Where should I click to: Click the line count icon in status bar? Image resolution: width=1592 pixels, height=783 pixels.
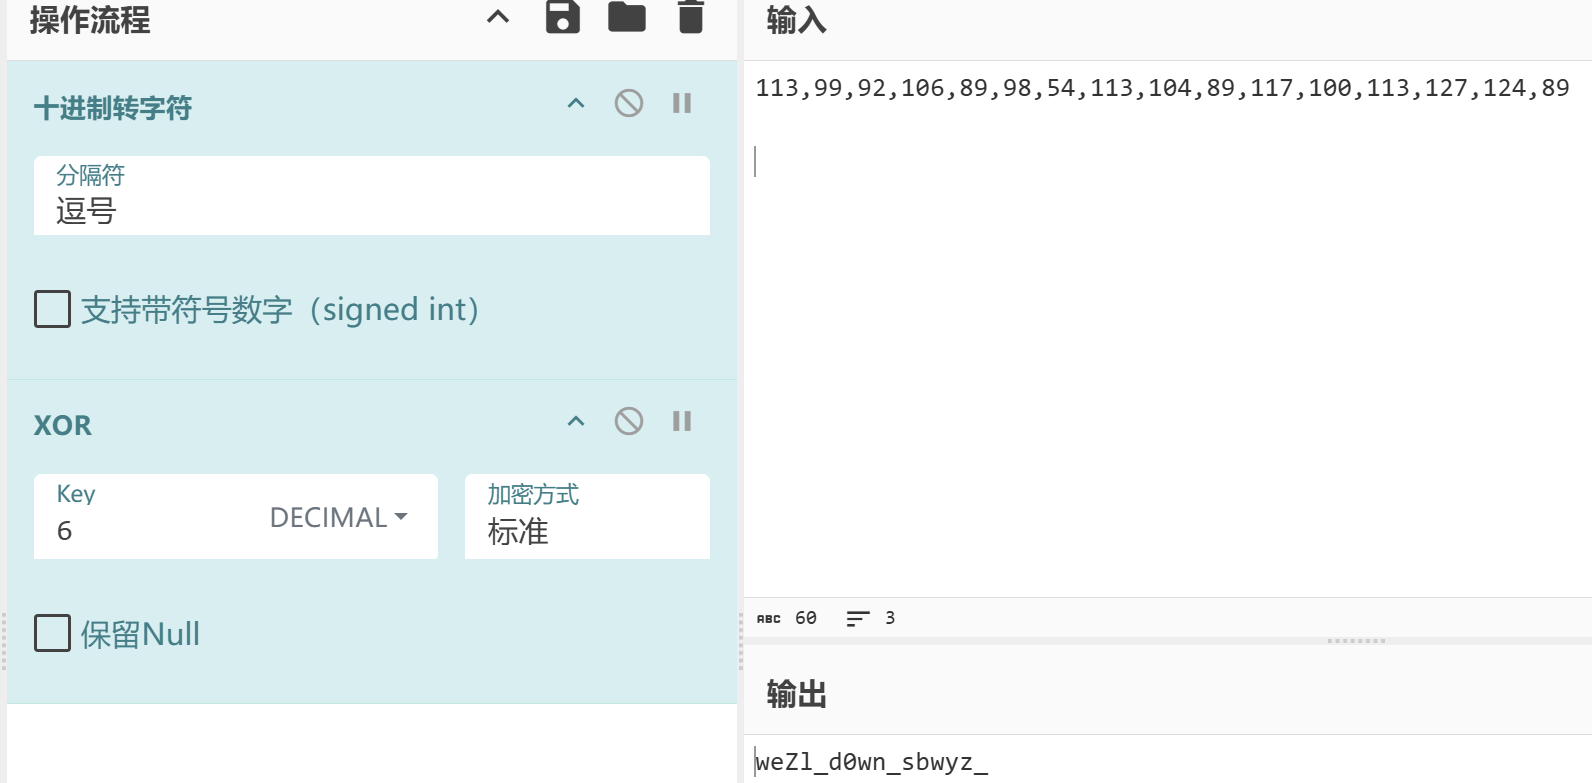tap(857, 619)
